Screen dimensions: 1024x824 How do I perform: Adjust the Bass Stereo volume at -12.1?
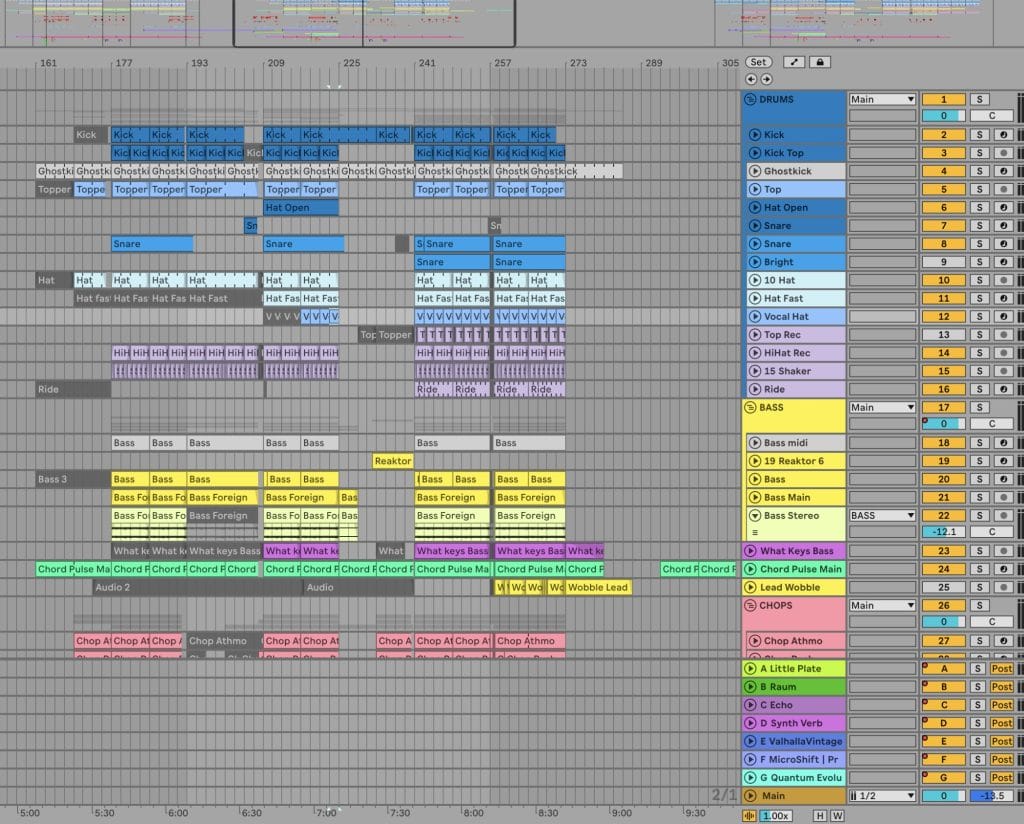943,532
